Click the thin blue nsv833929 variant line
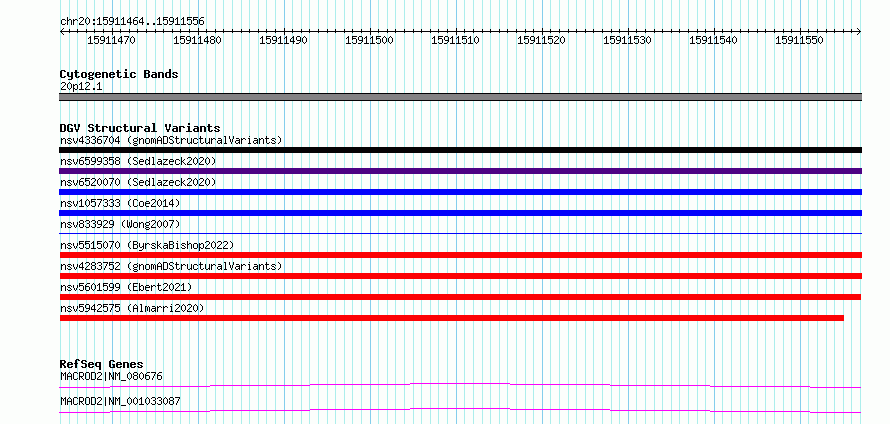 click(460, 233)
